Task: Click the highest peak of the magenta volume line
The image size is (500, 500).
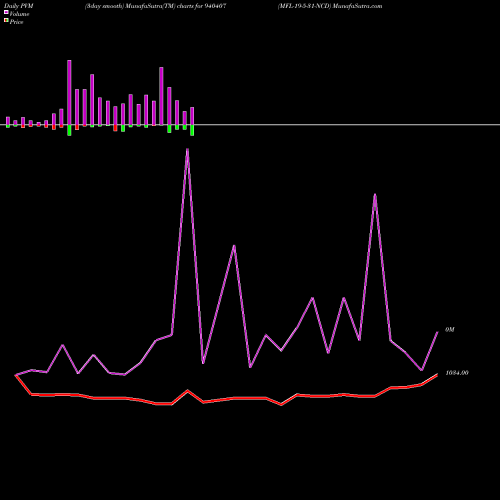Action: click(187, 149)
